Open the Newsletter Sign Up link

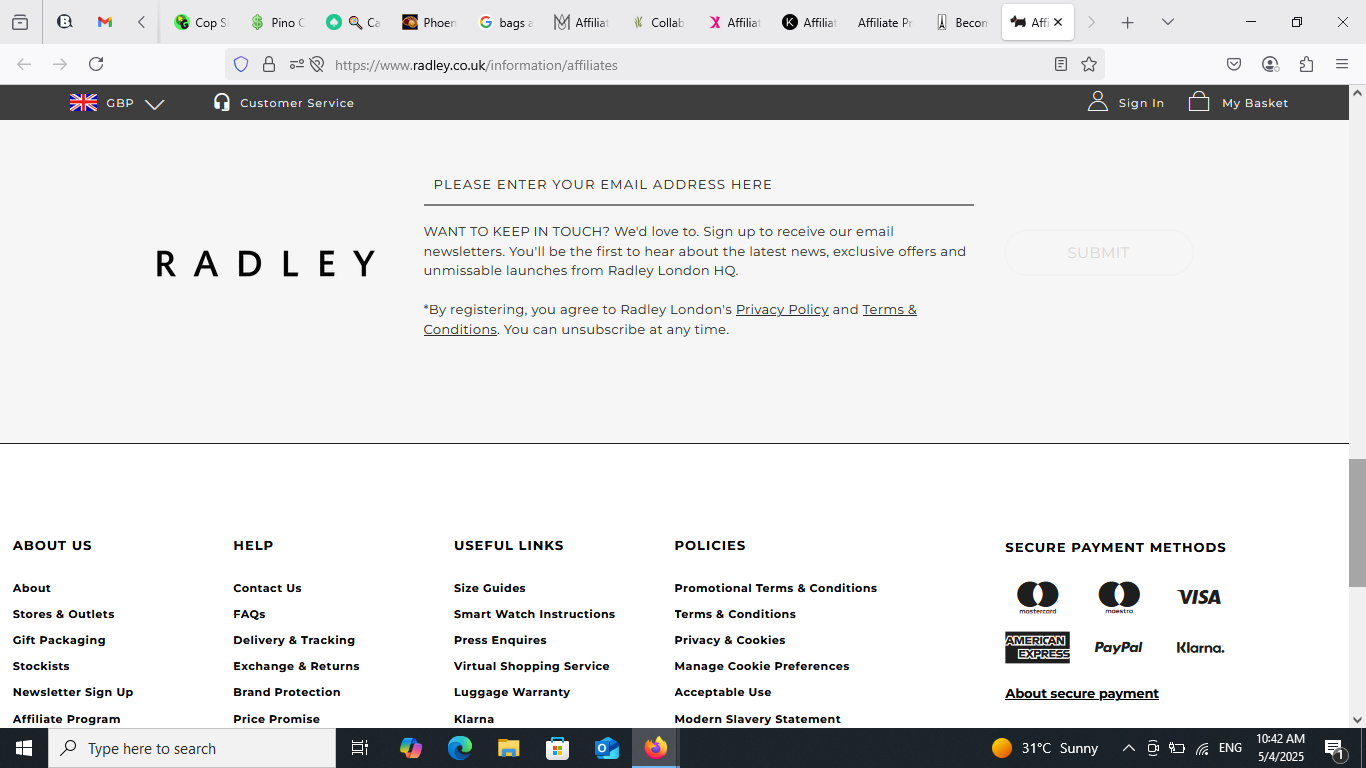pyautogui.click(x=73, y=692)
